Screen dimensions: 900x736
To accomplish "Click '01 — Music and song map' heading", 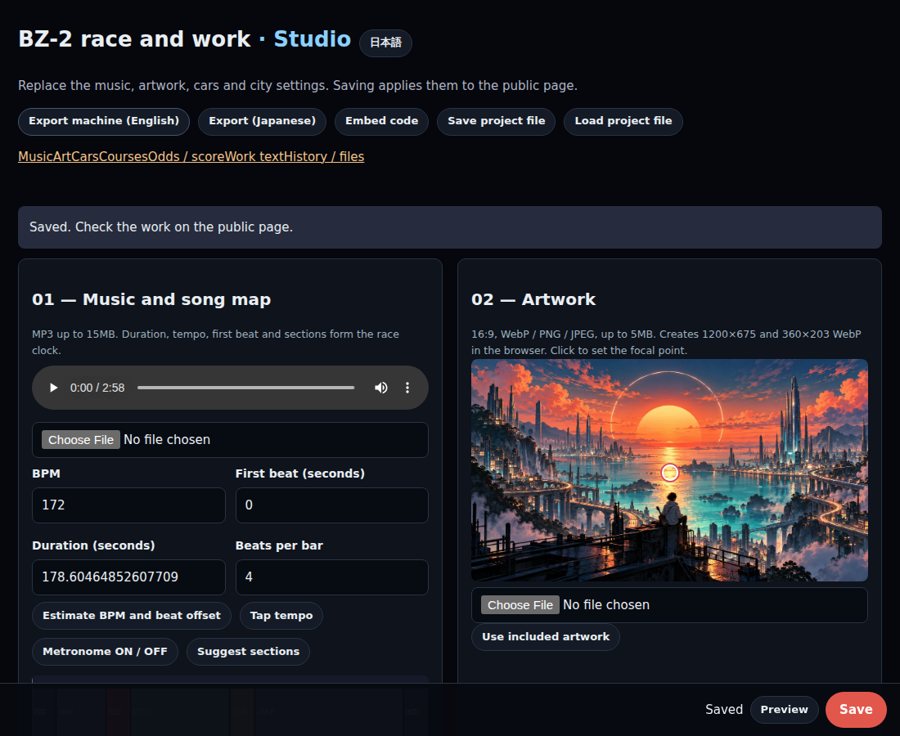I will tap(152, 300).
